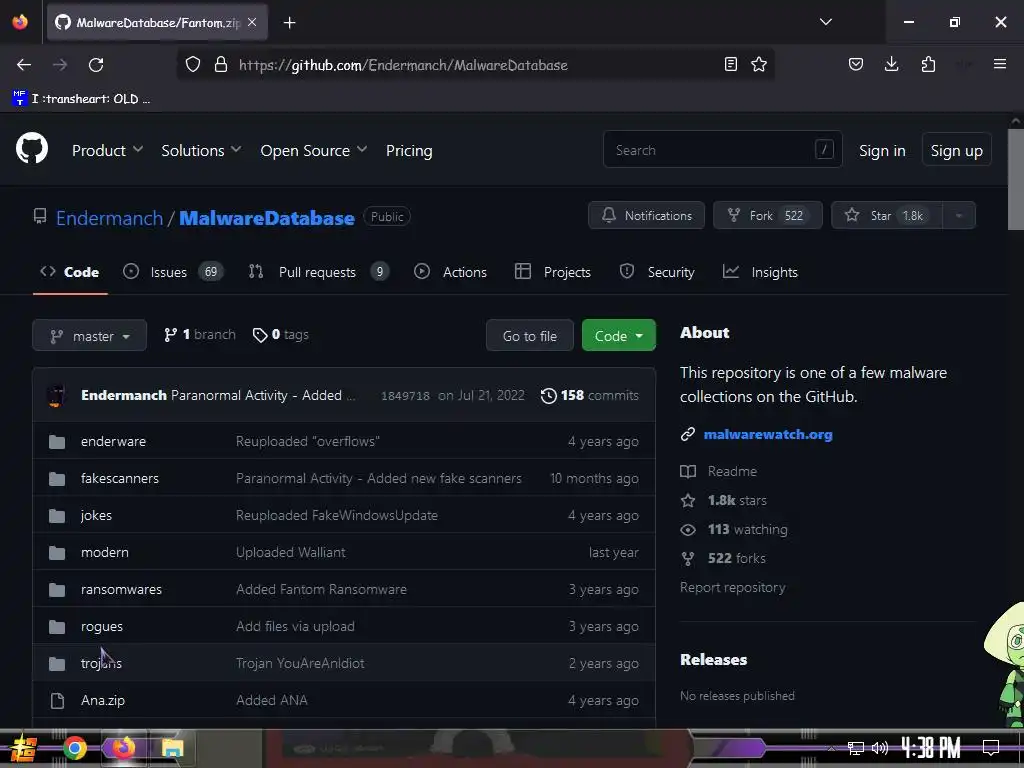The height and width of the screenshot is (768, 1024).
Task: Expand the star lists dropdown arrow
Action: tap(959, 215)
